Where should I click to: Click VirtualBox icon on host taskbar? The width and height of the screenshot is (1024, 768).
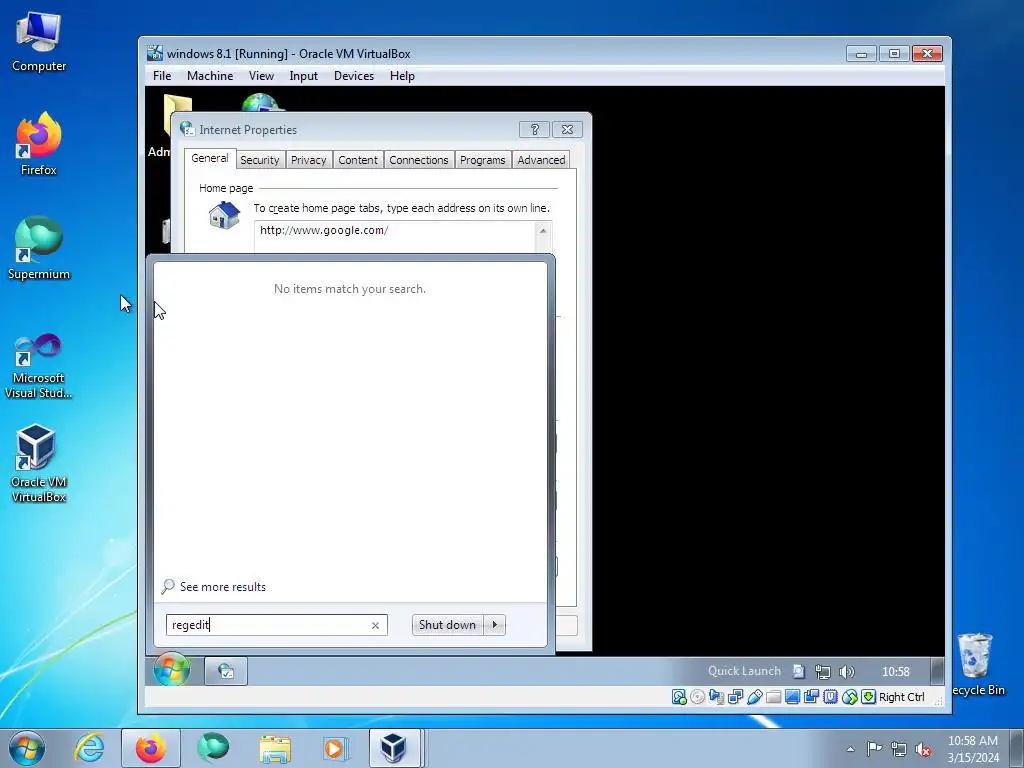394,748
